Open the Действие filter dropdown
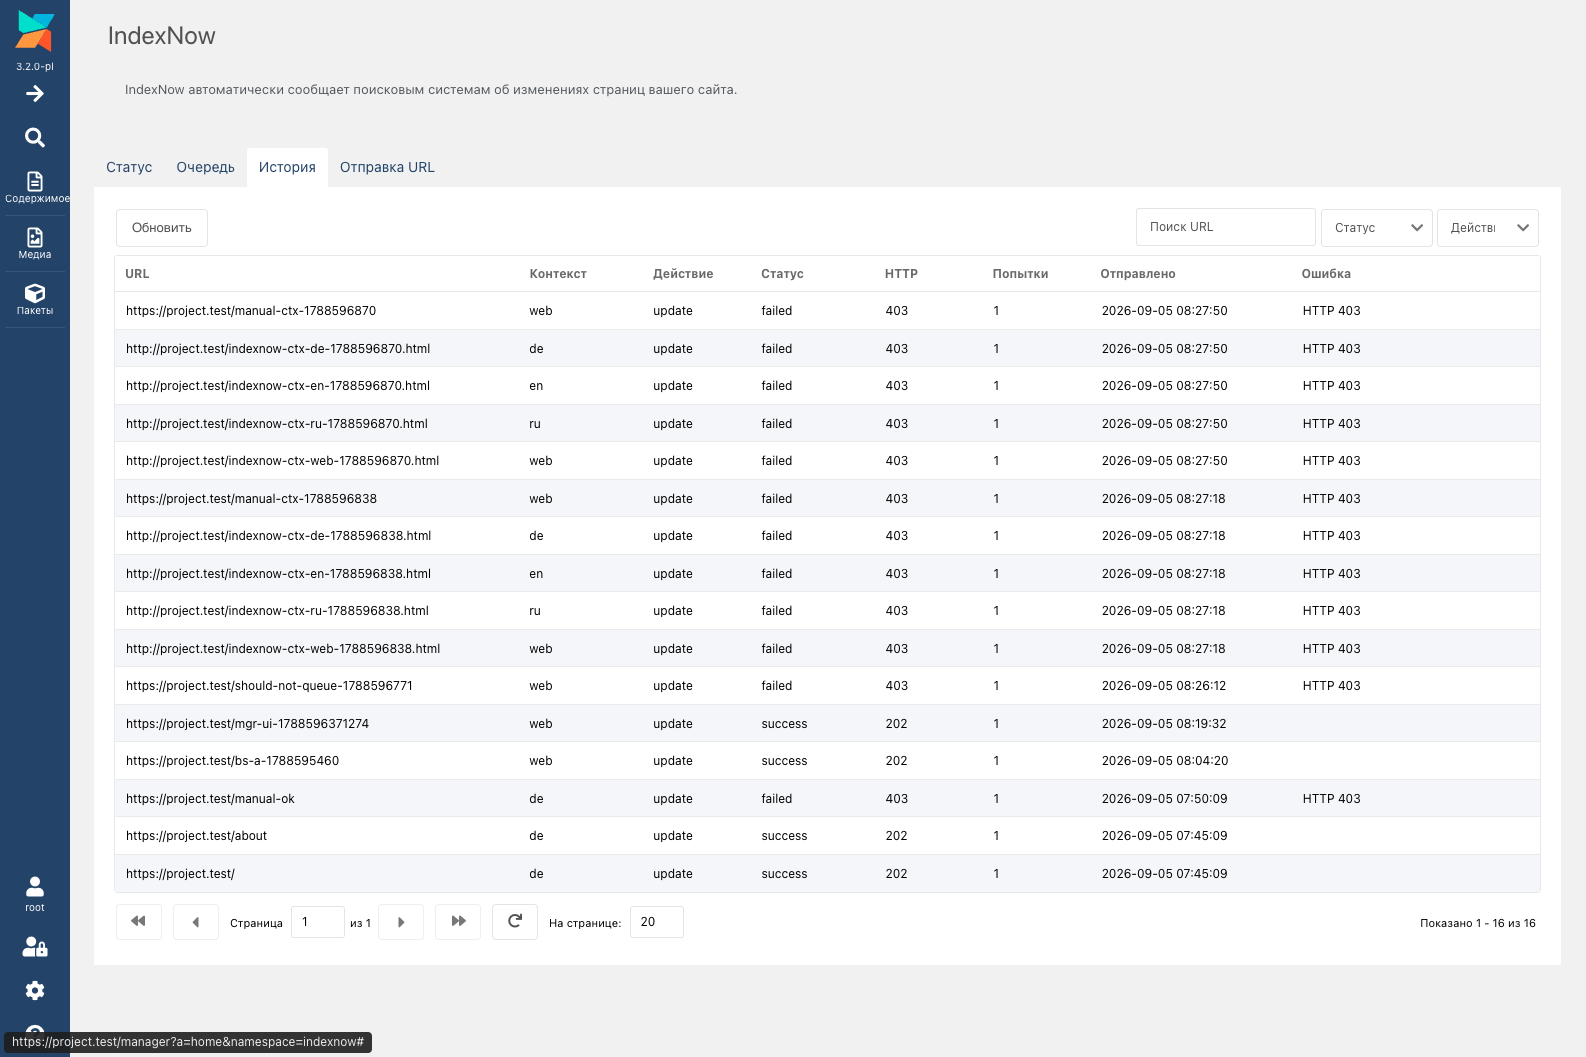This screenshot has width=1586, height=1057. click(1488, 228)
